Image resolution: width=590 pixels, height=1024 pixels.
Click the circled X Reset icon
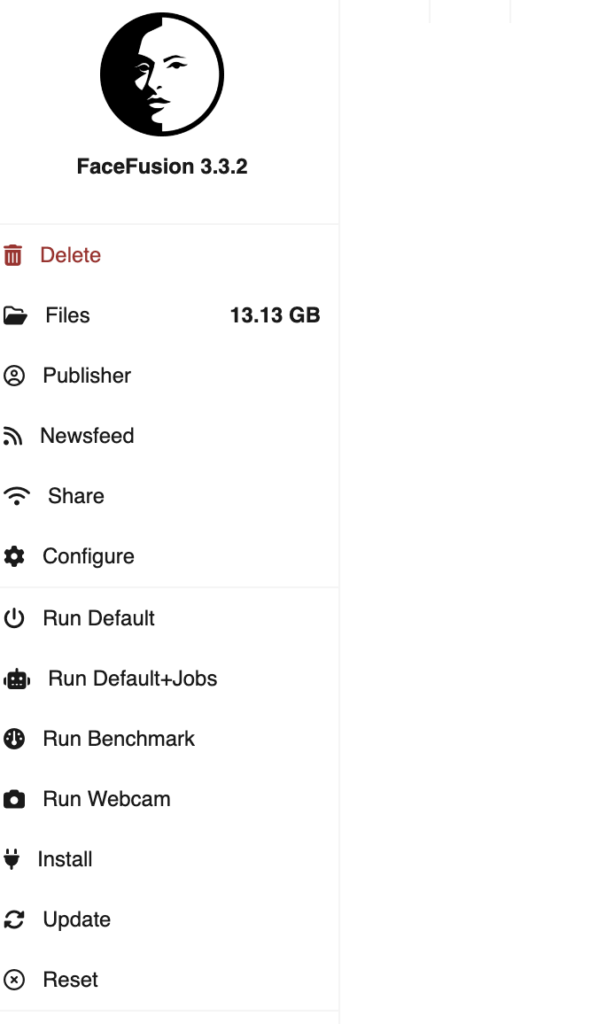click(14, 980)
